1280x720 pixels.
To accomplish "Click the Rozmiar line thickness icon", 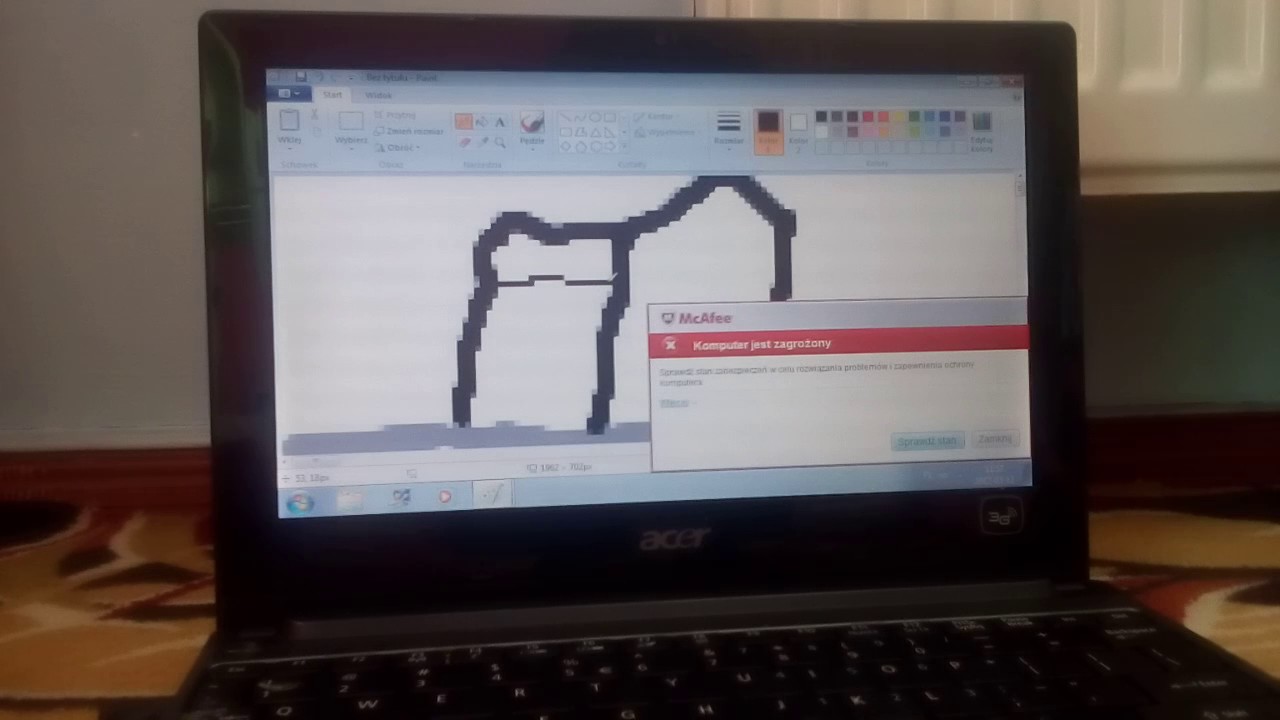I will [729, 123].
